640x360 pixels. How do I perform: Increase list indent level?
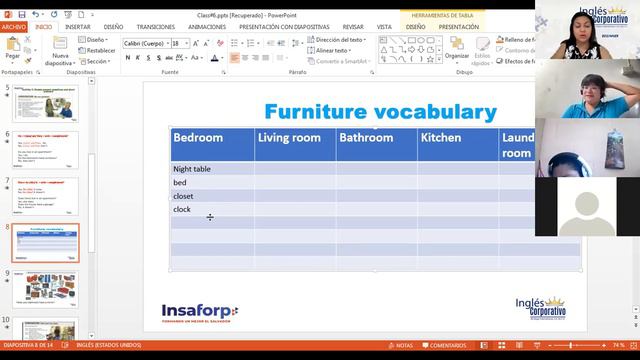pyautogui.click(x=281, y=43)
